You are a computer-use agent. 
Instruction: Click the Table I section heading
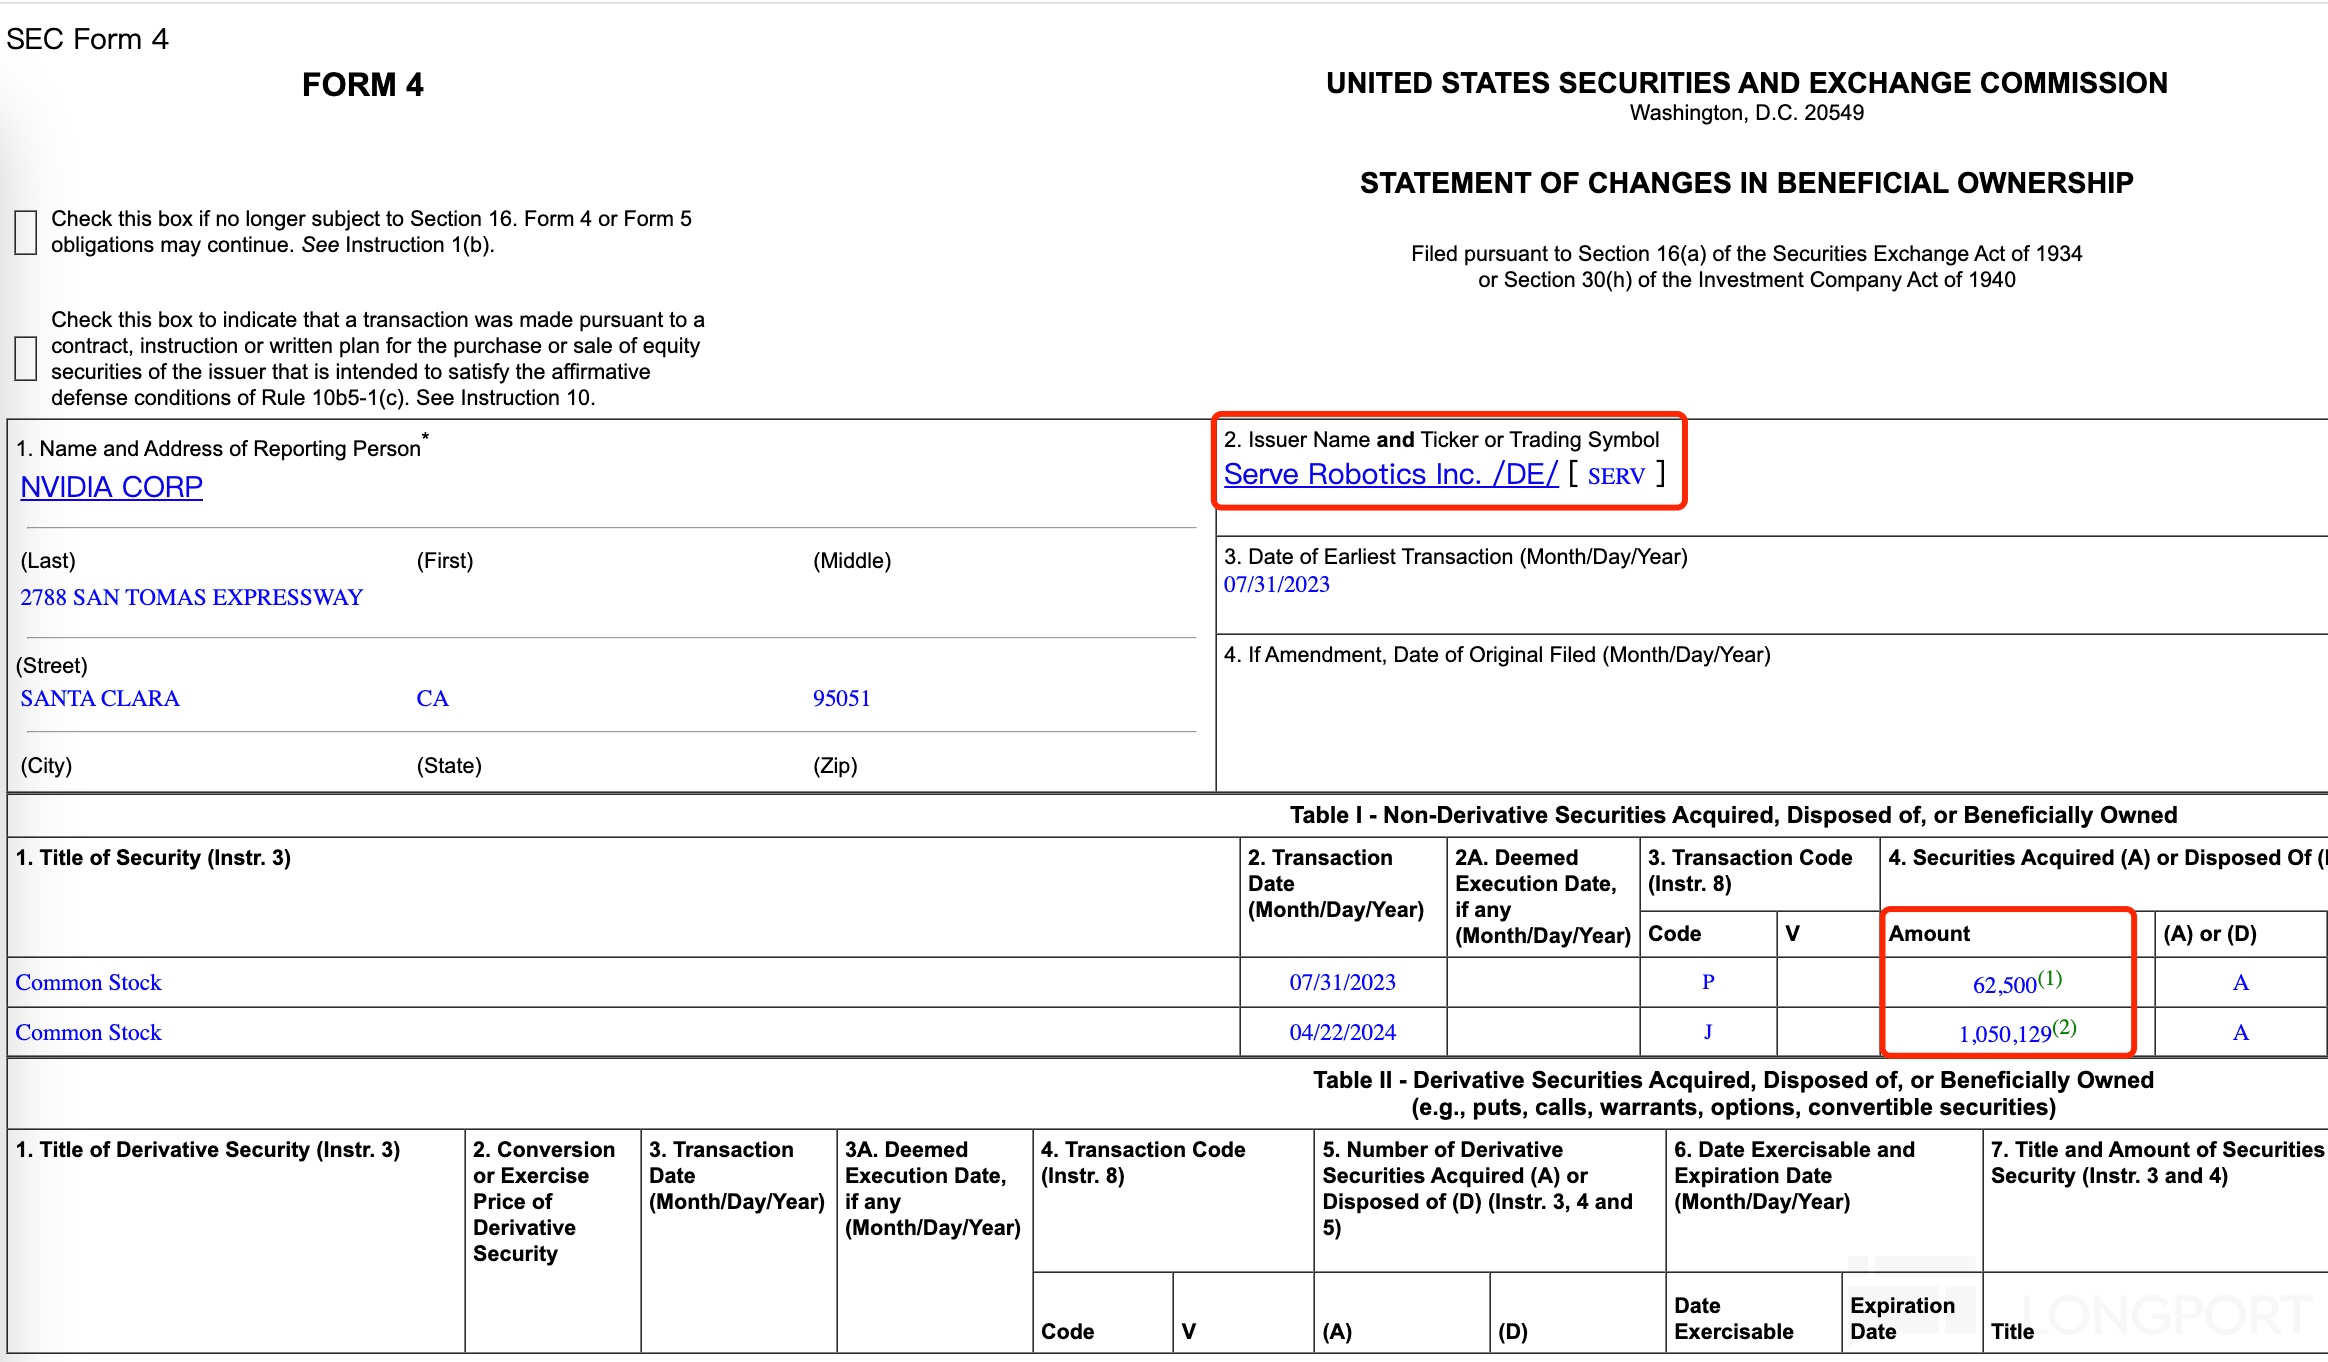[1733, 815]
